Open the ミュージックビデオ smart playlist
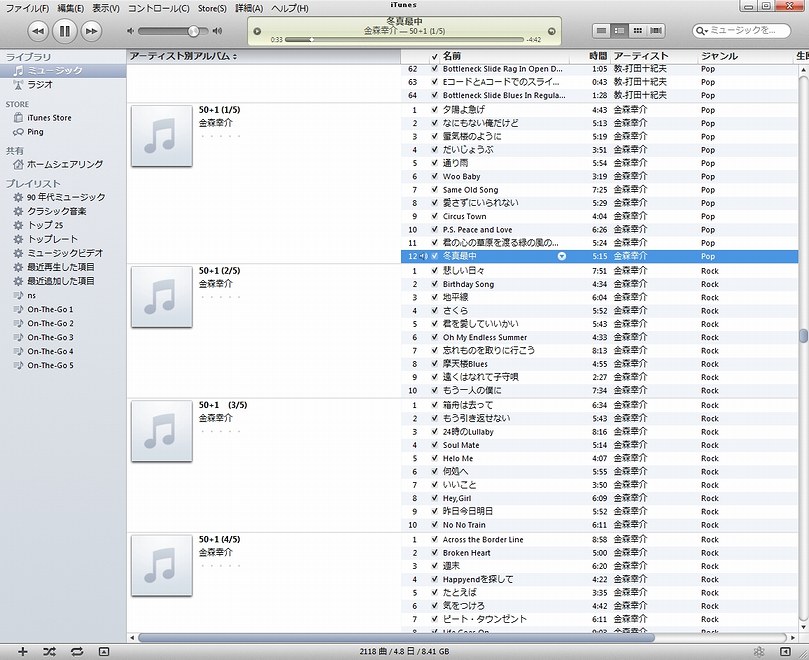Image resolution: width=809 pixels, height=660 pixels. click(65, 253)
